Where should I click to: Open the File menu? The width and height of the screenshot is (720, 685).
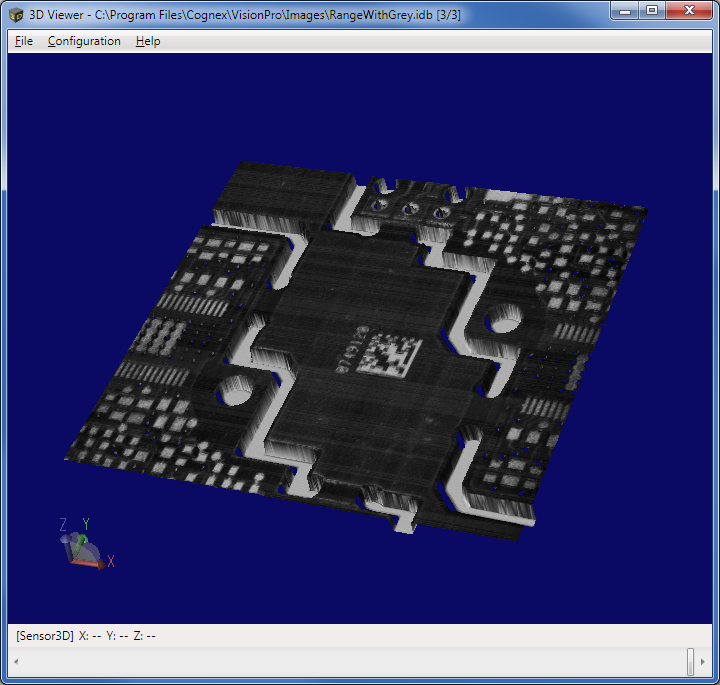click(23, 41)
